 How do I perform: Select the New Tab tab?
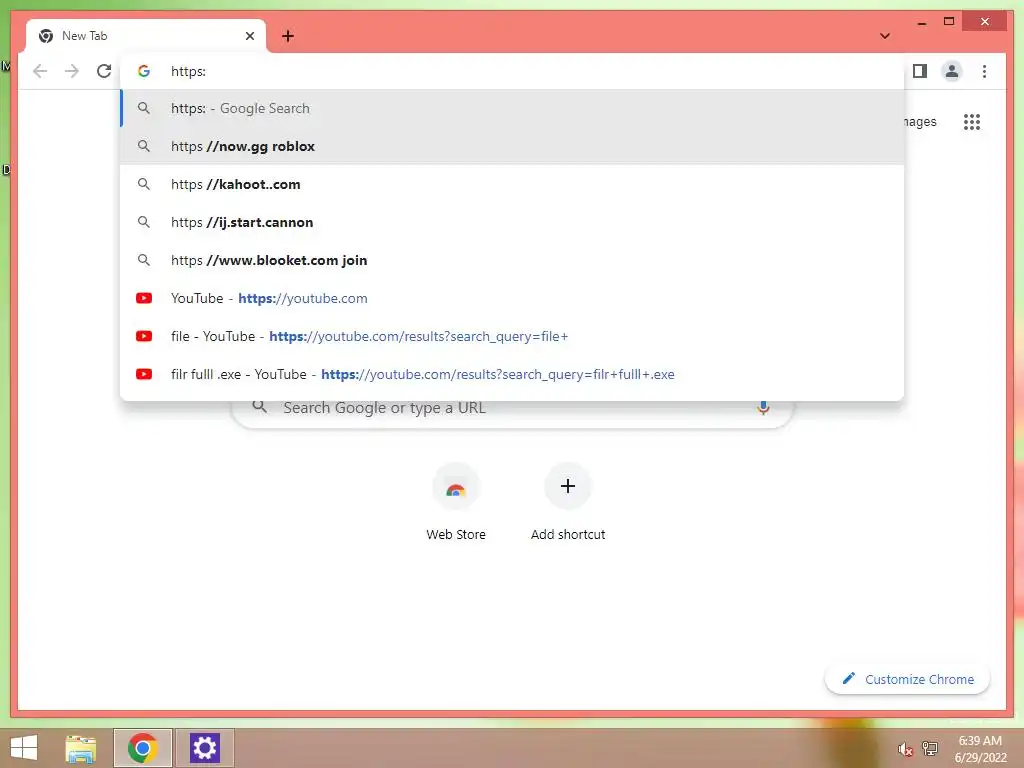click(146, 36)
